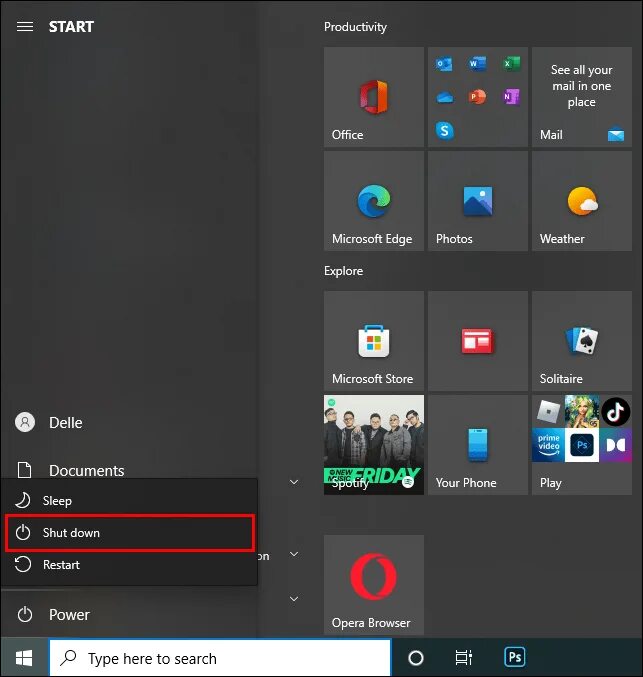Image resolution: width=643 pixels, height=677 pixels.
Task: Expand the chevron above the Power row
Action: point(294,599)
